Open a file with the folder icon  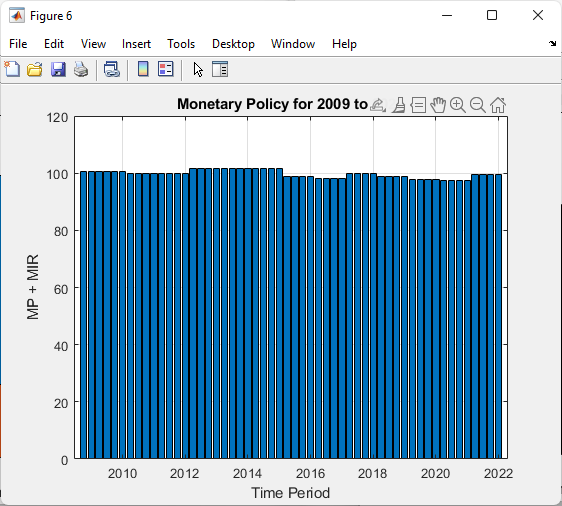tap(35, 69)
